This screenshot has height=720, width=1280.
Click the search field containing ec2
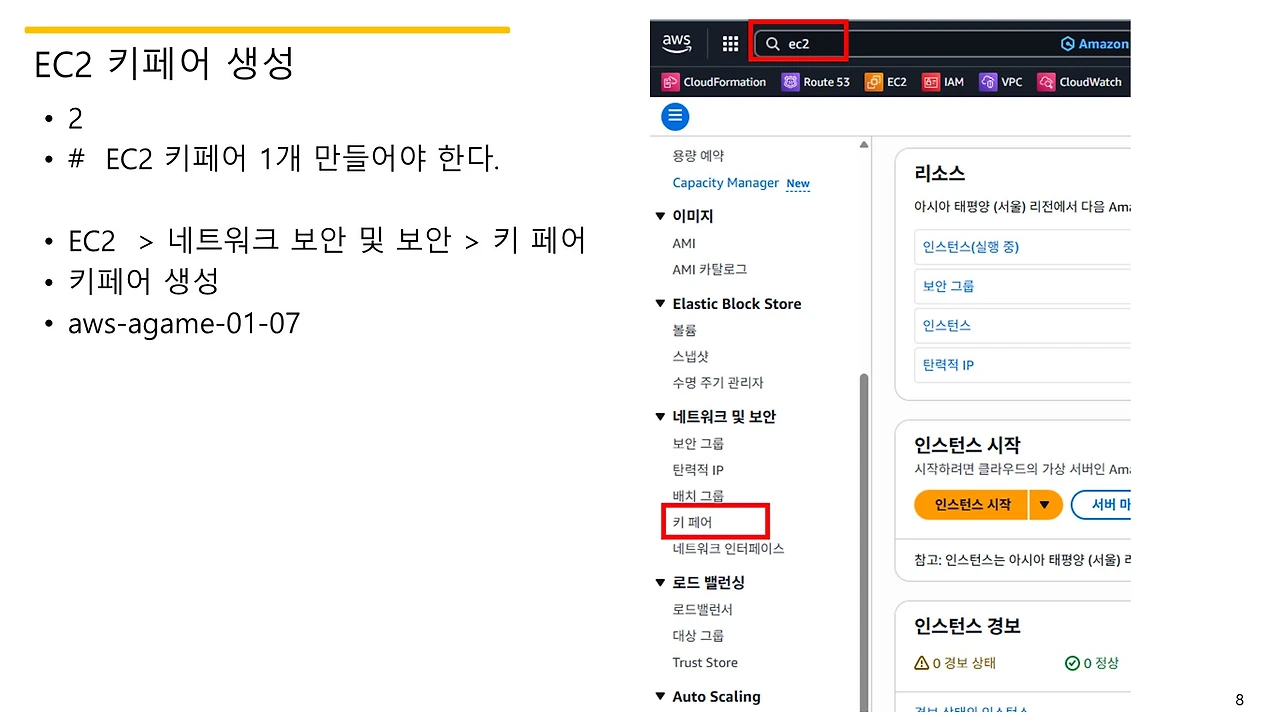click(x=800, y=43)
